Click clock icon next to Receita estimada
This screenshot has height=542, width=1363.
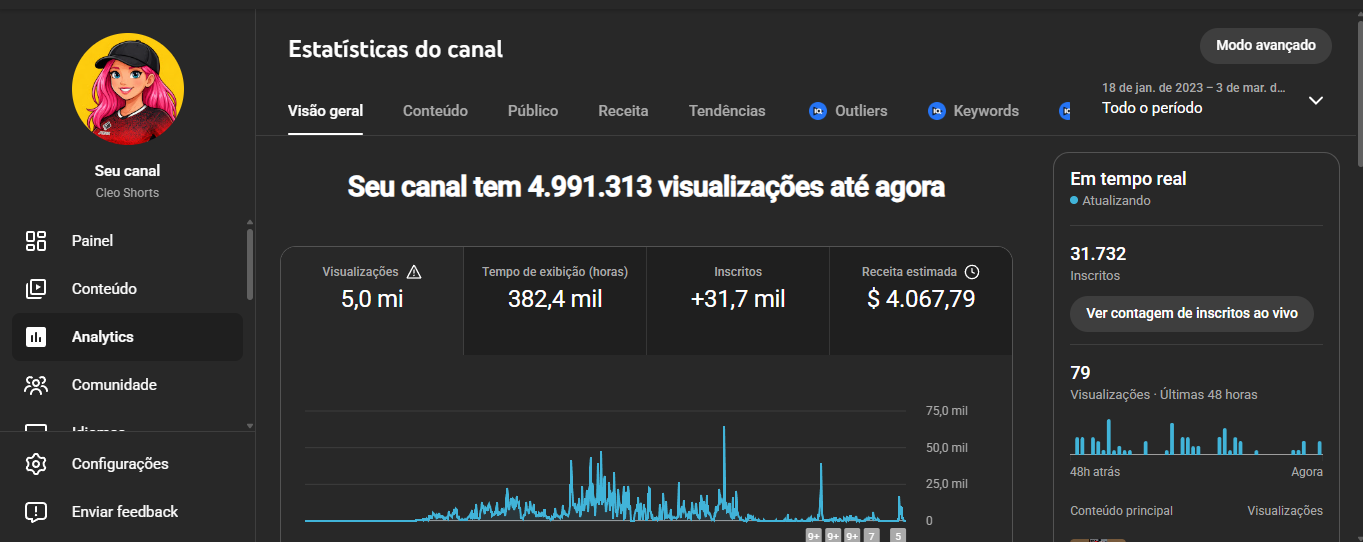pos(972,272)
